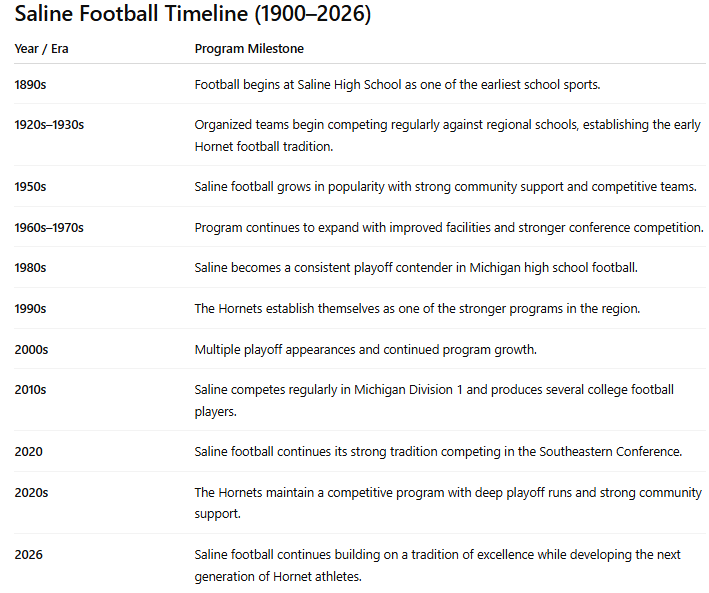
Task: Click the 1960s–1970s era label
Action: [x=49, y=228]
